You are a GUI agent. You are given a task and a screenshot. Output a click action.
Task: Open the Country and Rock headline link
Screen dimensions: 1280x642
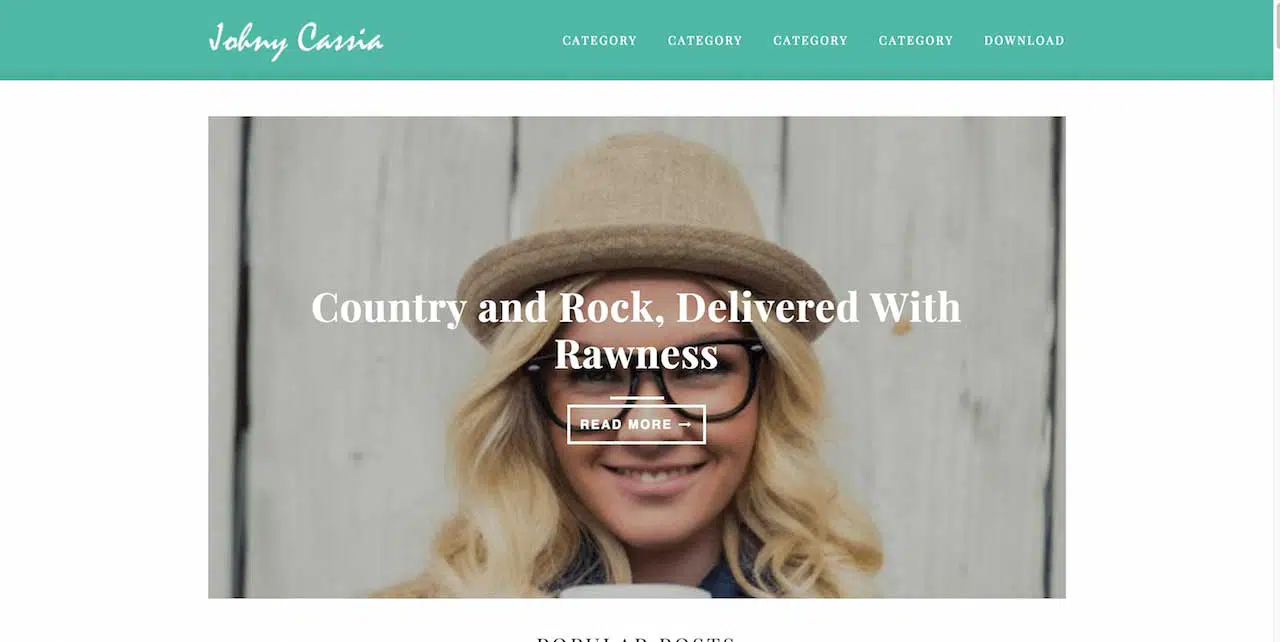pos(636,330)
